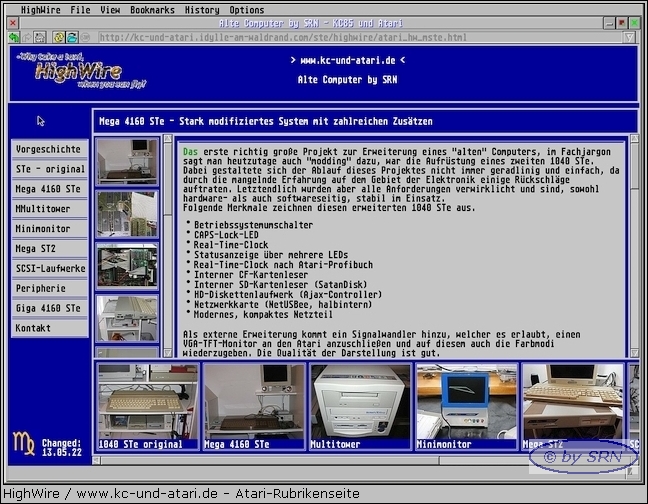Open Vorgeschichte sidebar link
The height and width of the screenshot is (504, 648).
pos(50,149)
